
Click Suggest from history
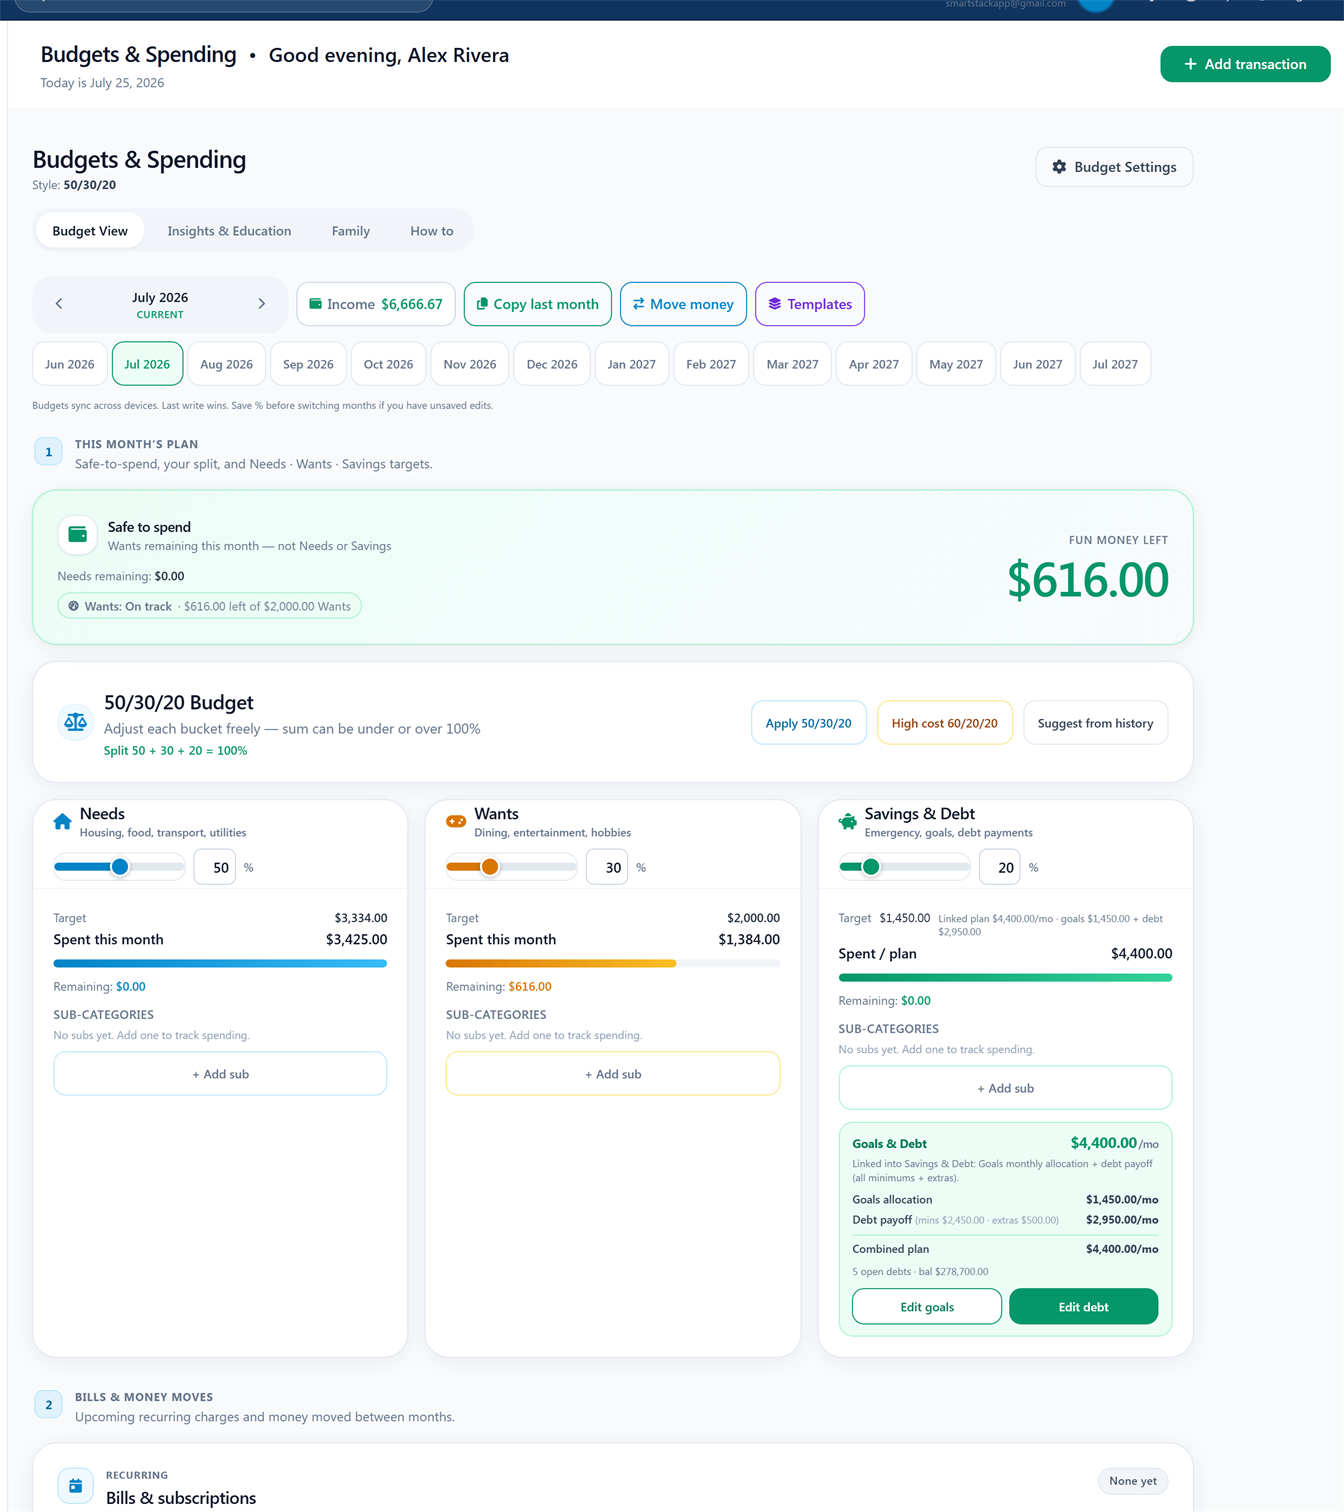point(1096,723)
